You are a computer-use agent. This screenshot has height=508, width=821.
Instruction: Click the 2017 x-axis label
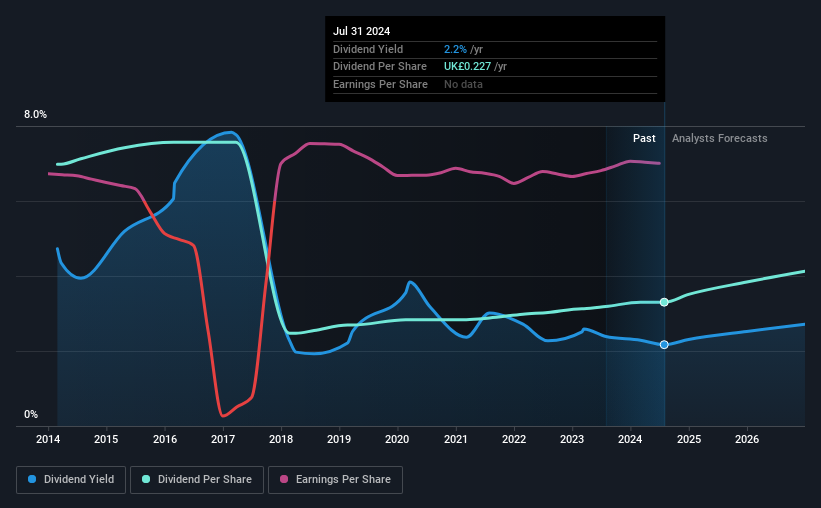[x=223, y=439]
